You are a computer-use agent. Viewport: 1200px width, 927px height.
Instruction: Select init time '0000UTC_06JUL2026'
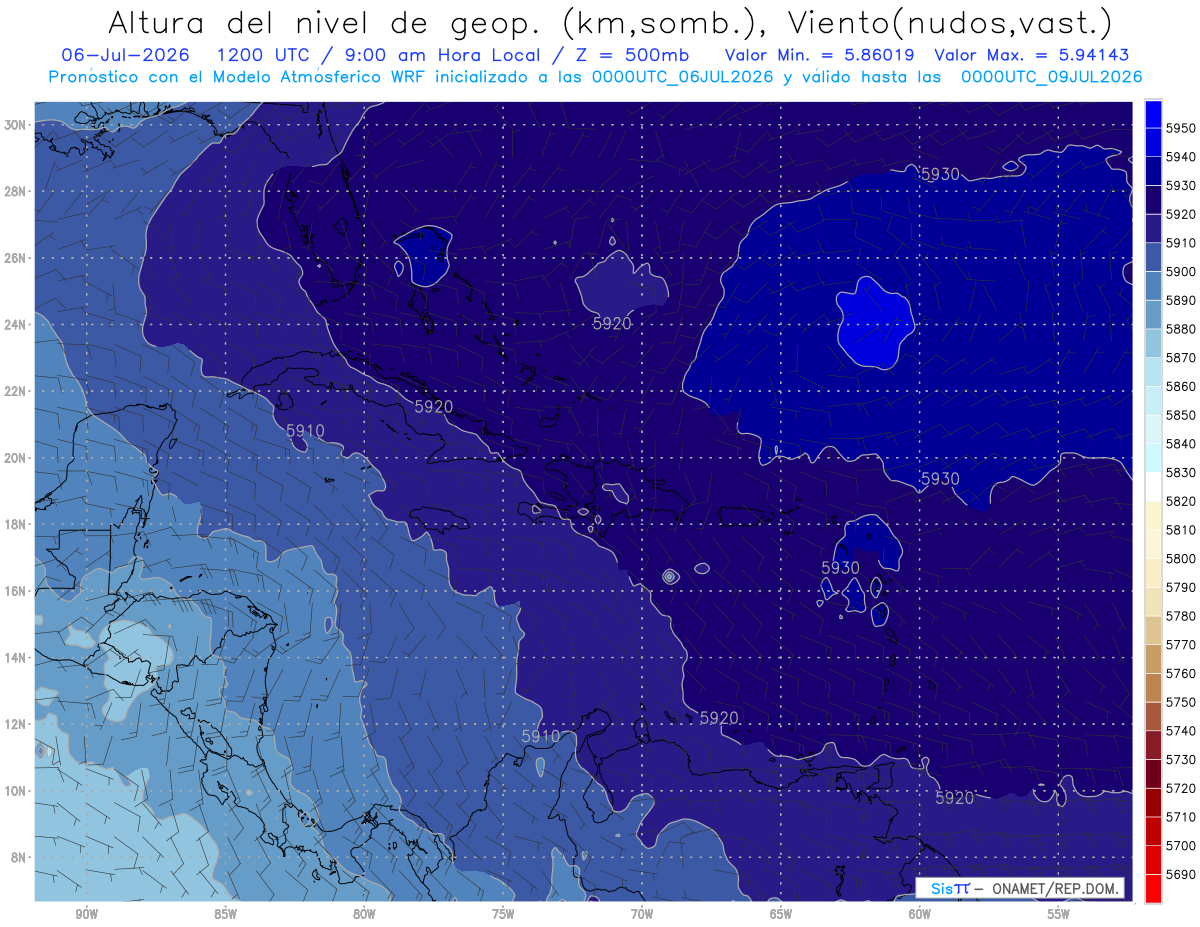pos(683,76)
